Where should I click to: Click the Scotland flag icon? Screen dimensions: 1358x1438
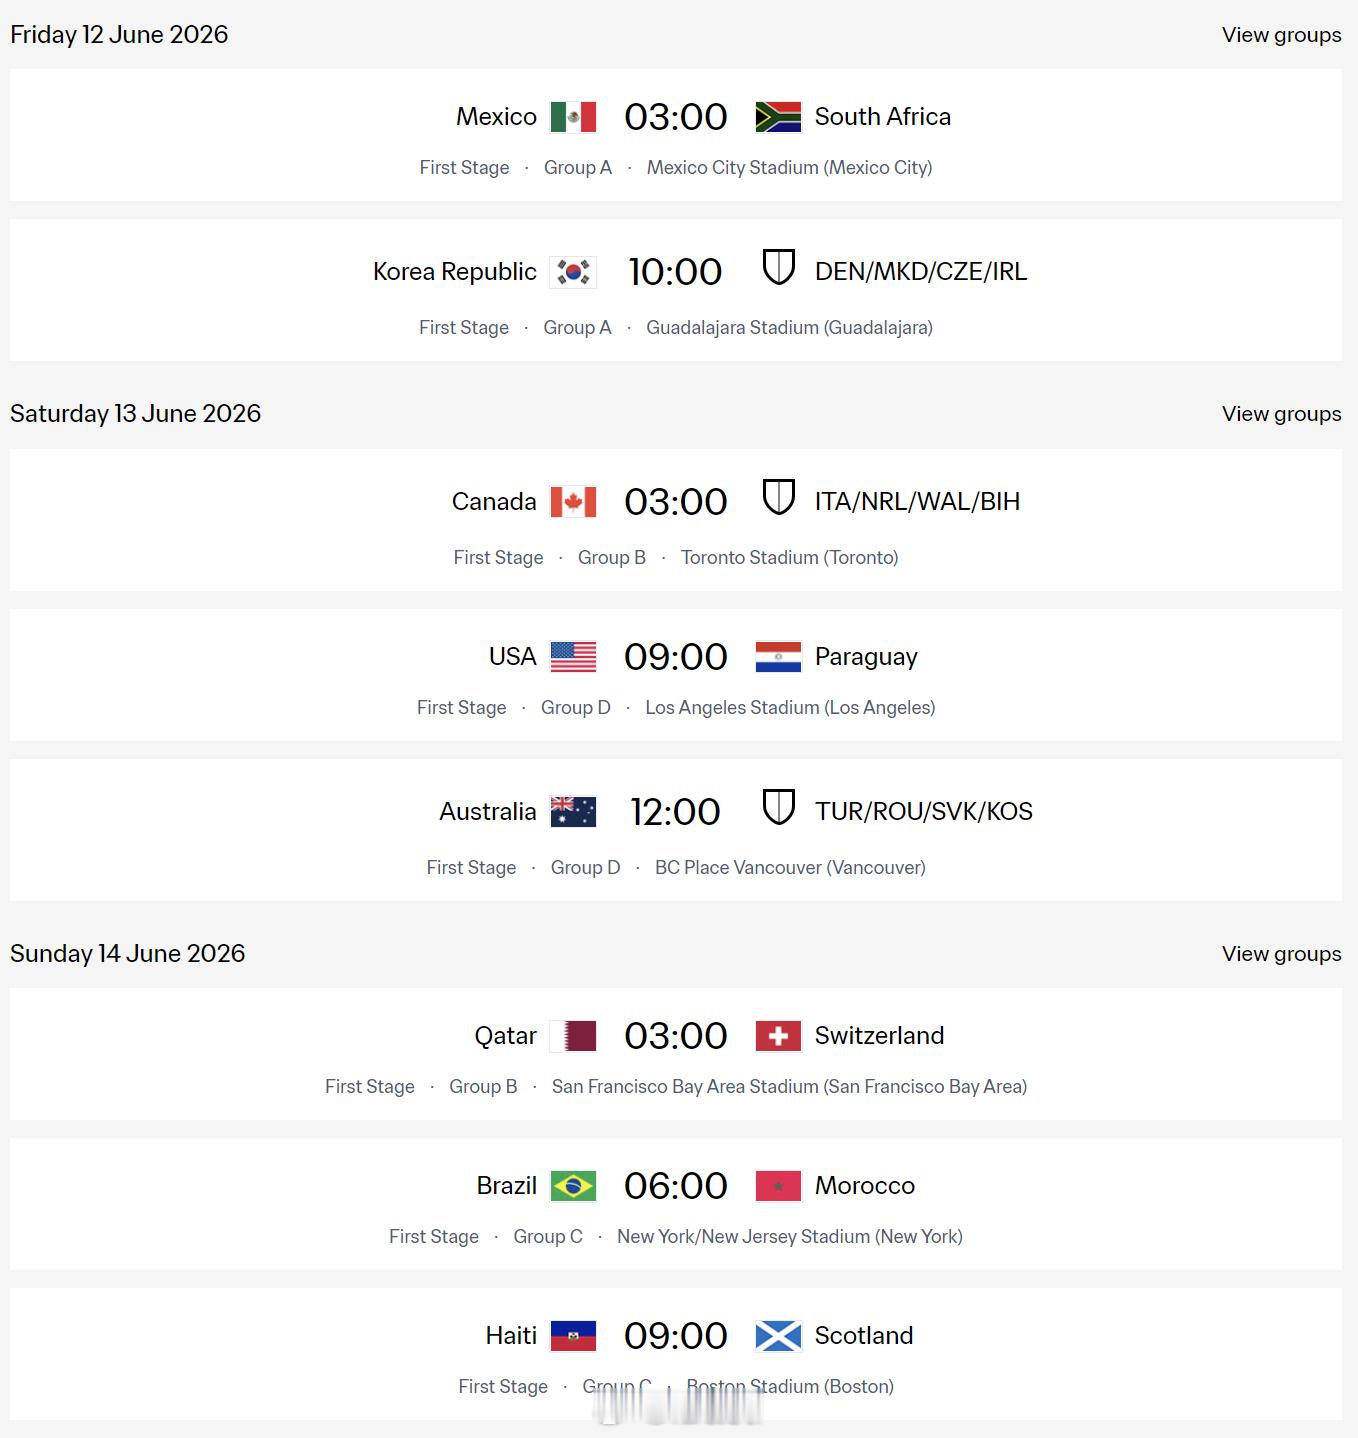pos(778,1336)
